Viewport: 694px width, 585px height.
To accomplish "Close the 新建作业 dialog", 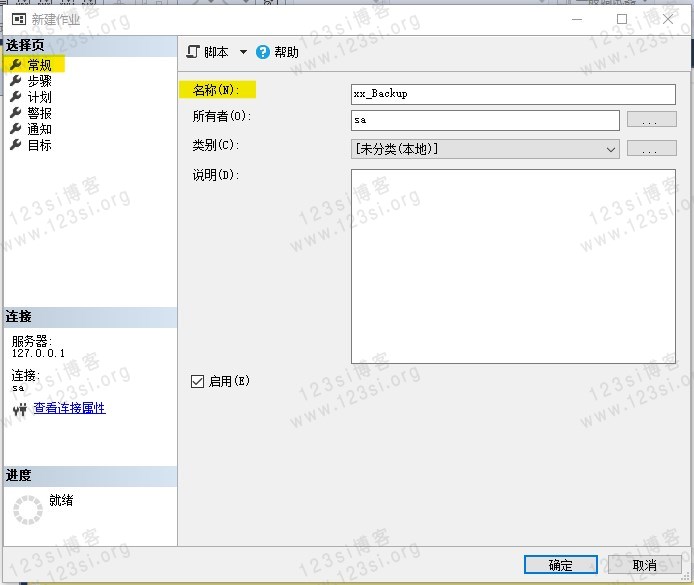I will pos(668,19).
